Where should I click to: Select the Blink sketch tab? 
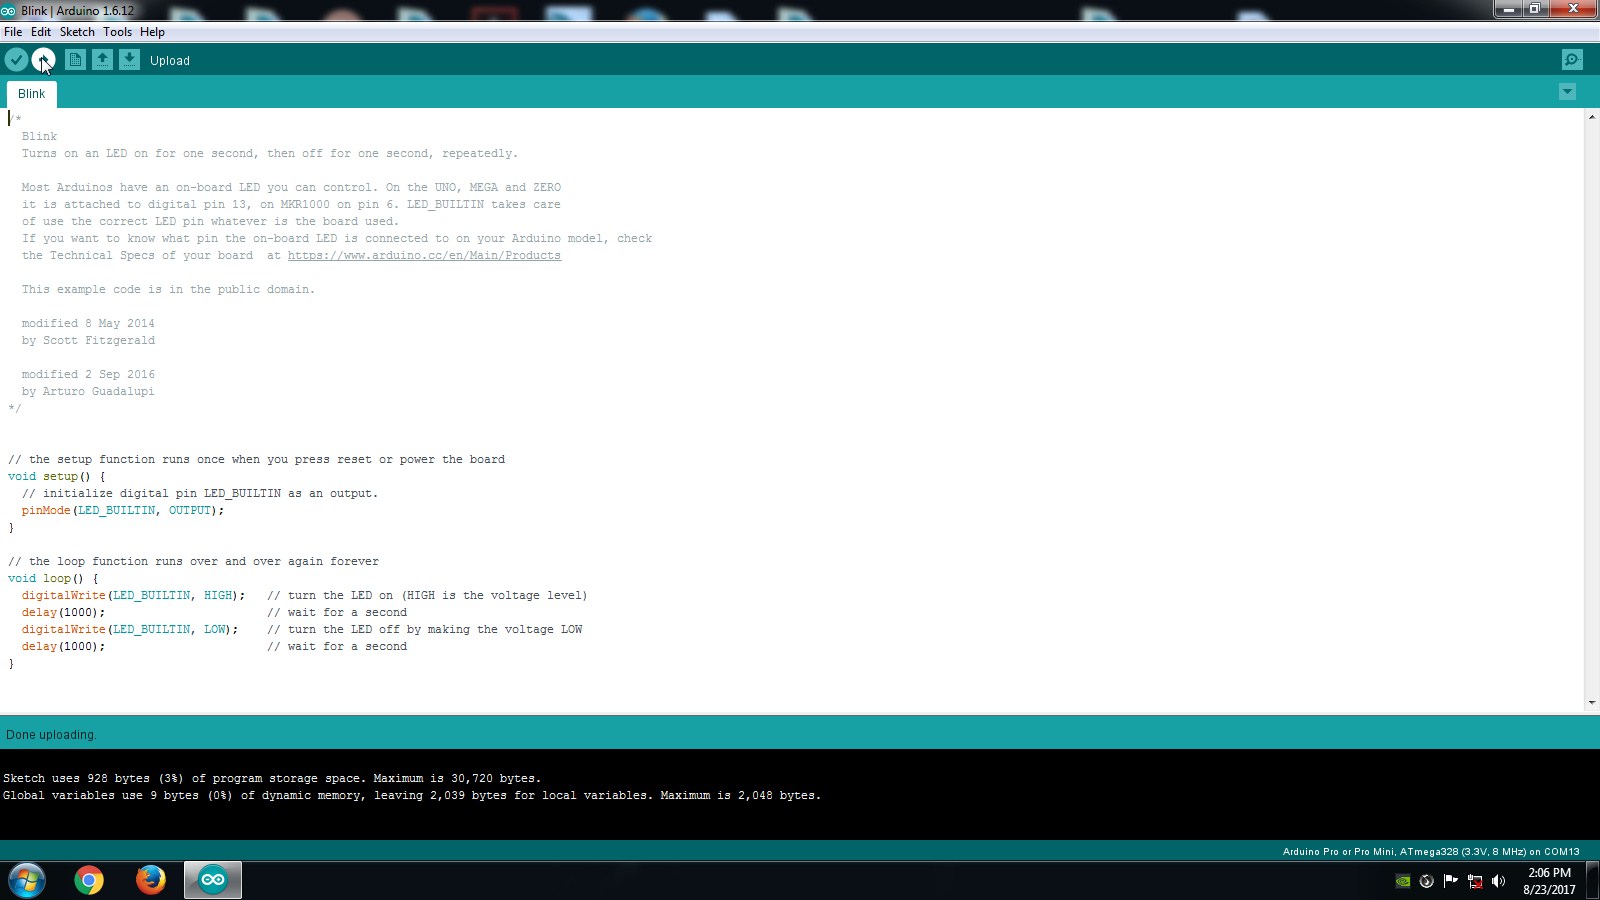31,94
